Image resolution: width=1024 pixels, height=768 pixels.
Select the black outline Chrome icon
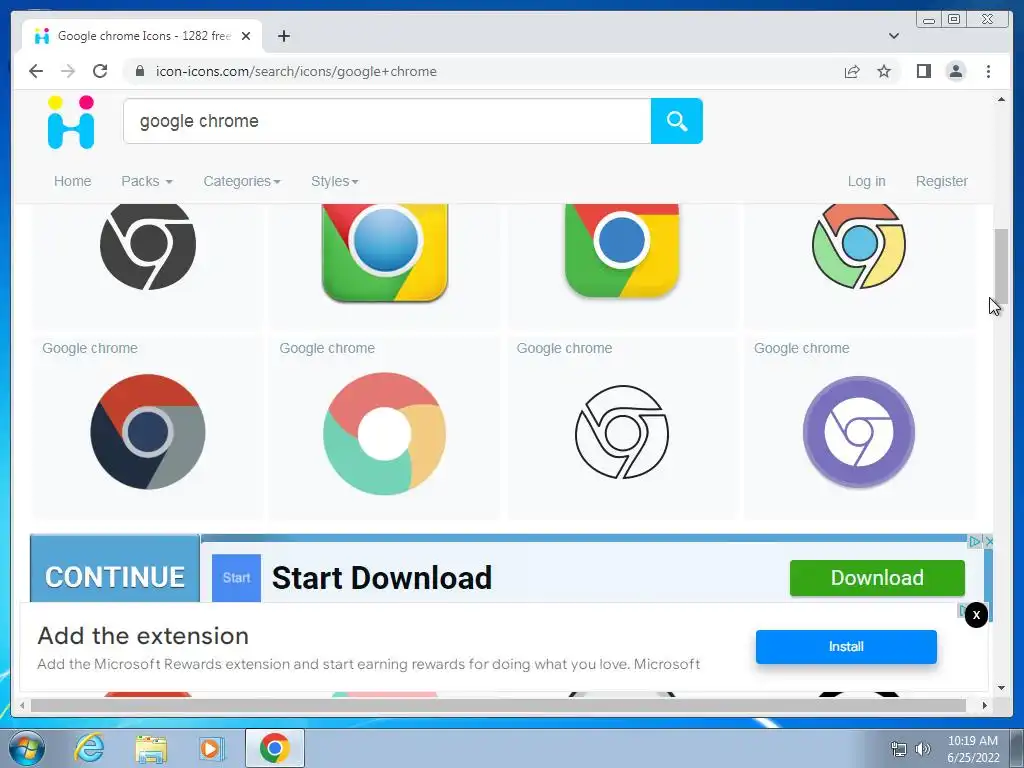point(622,432)
